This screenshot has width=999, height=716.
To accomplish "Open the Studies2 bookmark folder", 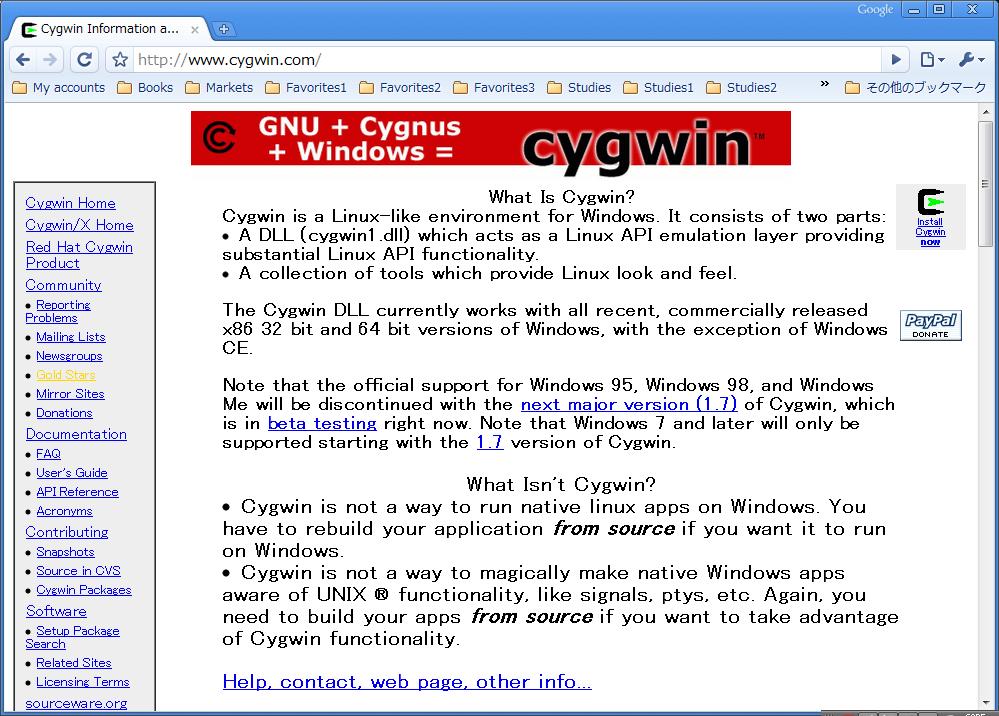I will [x=742, y=87].
